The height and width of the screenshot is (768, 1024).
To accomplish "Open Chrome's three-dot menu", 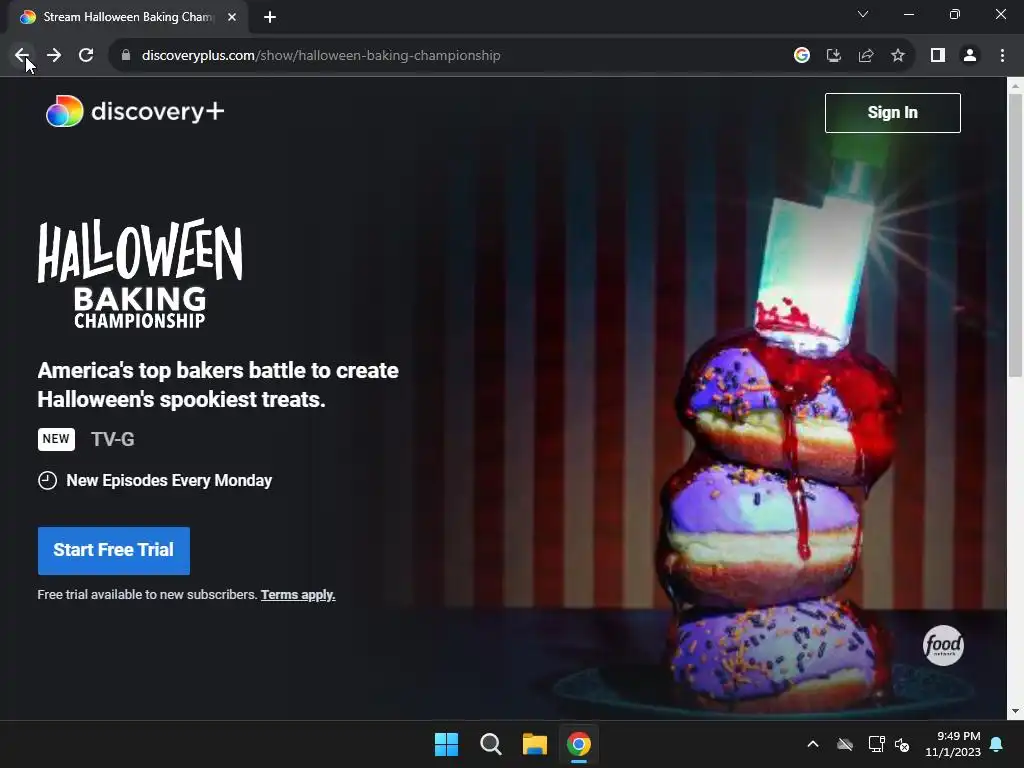I will 1002,56.
